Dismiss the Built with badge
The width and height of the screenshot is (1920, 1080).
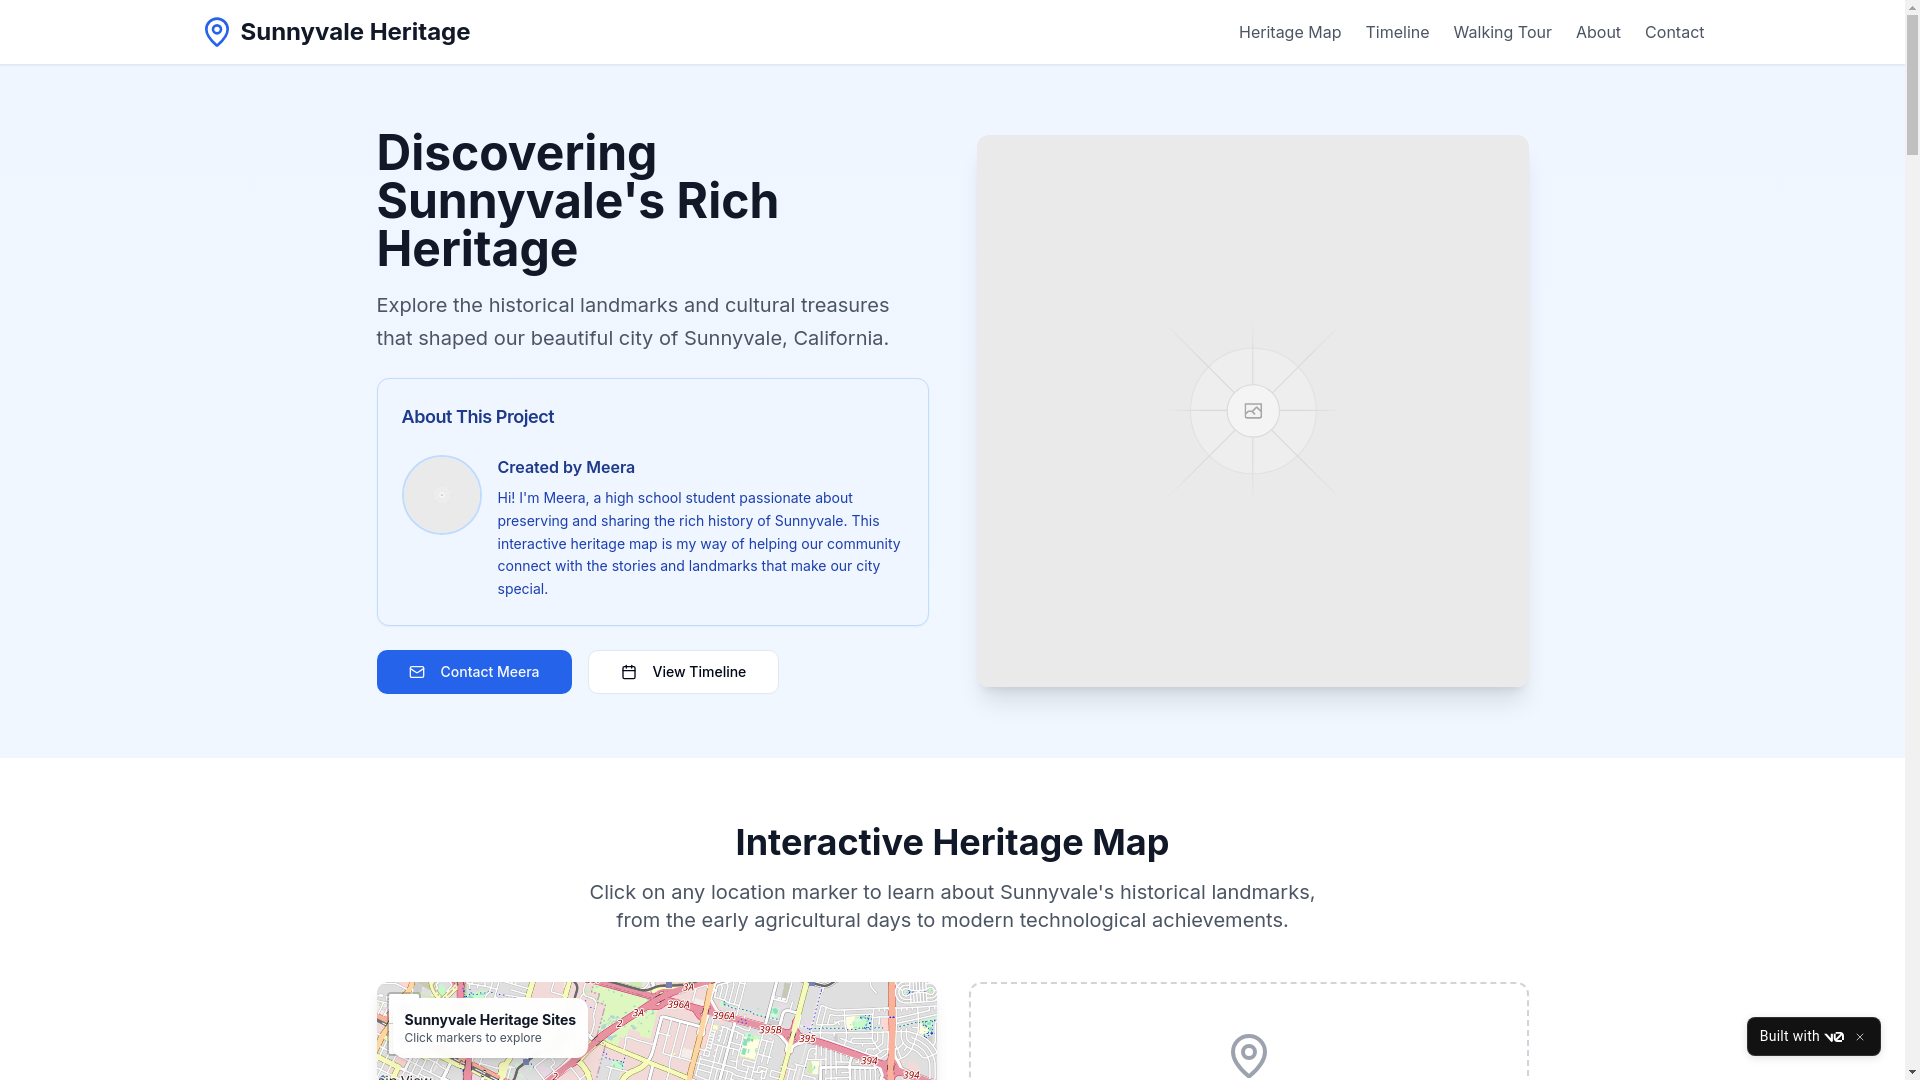tap(1859, 1037)
